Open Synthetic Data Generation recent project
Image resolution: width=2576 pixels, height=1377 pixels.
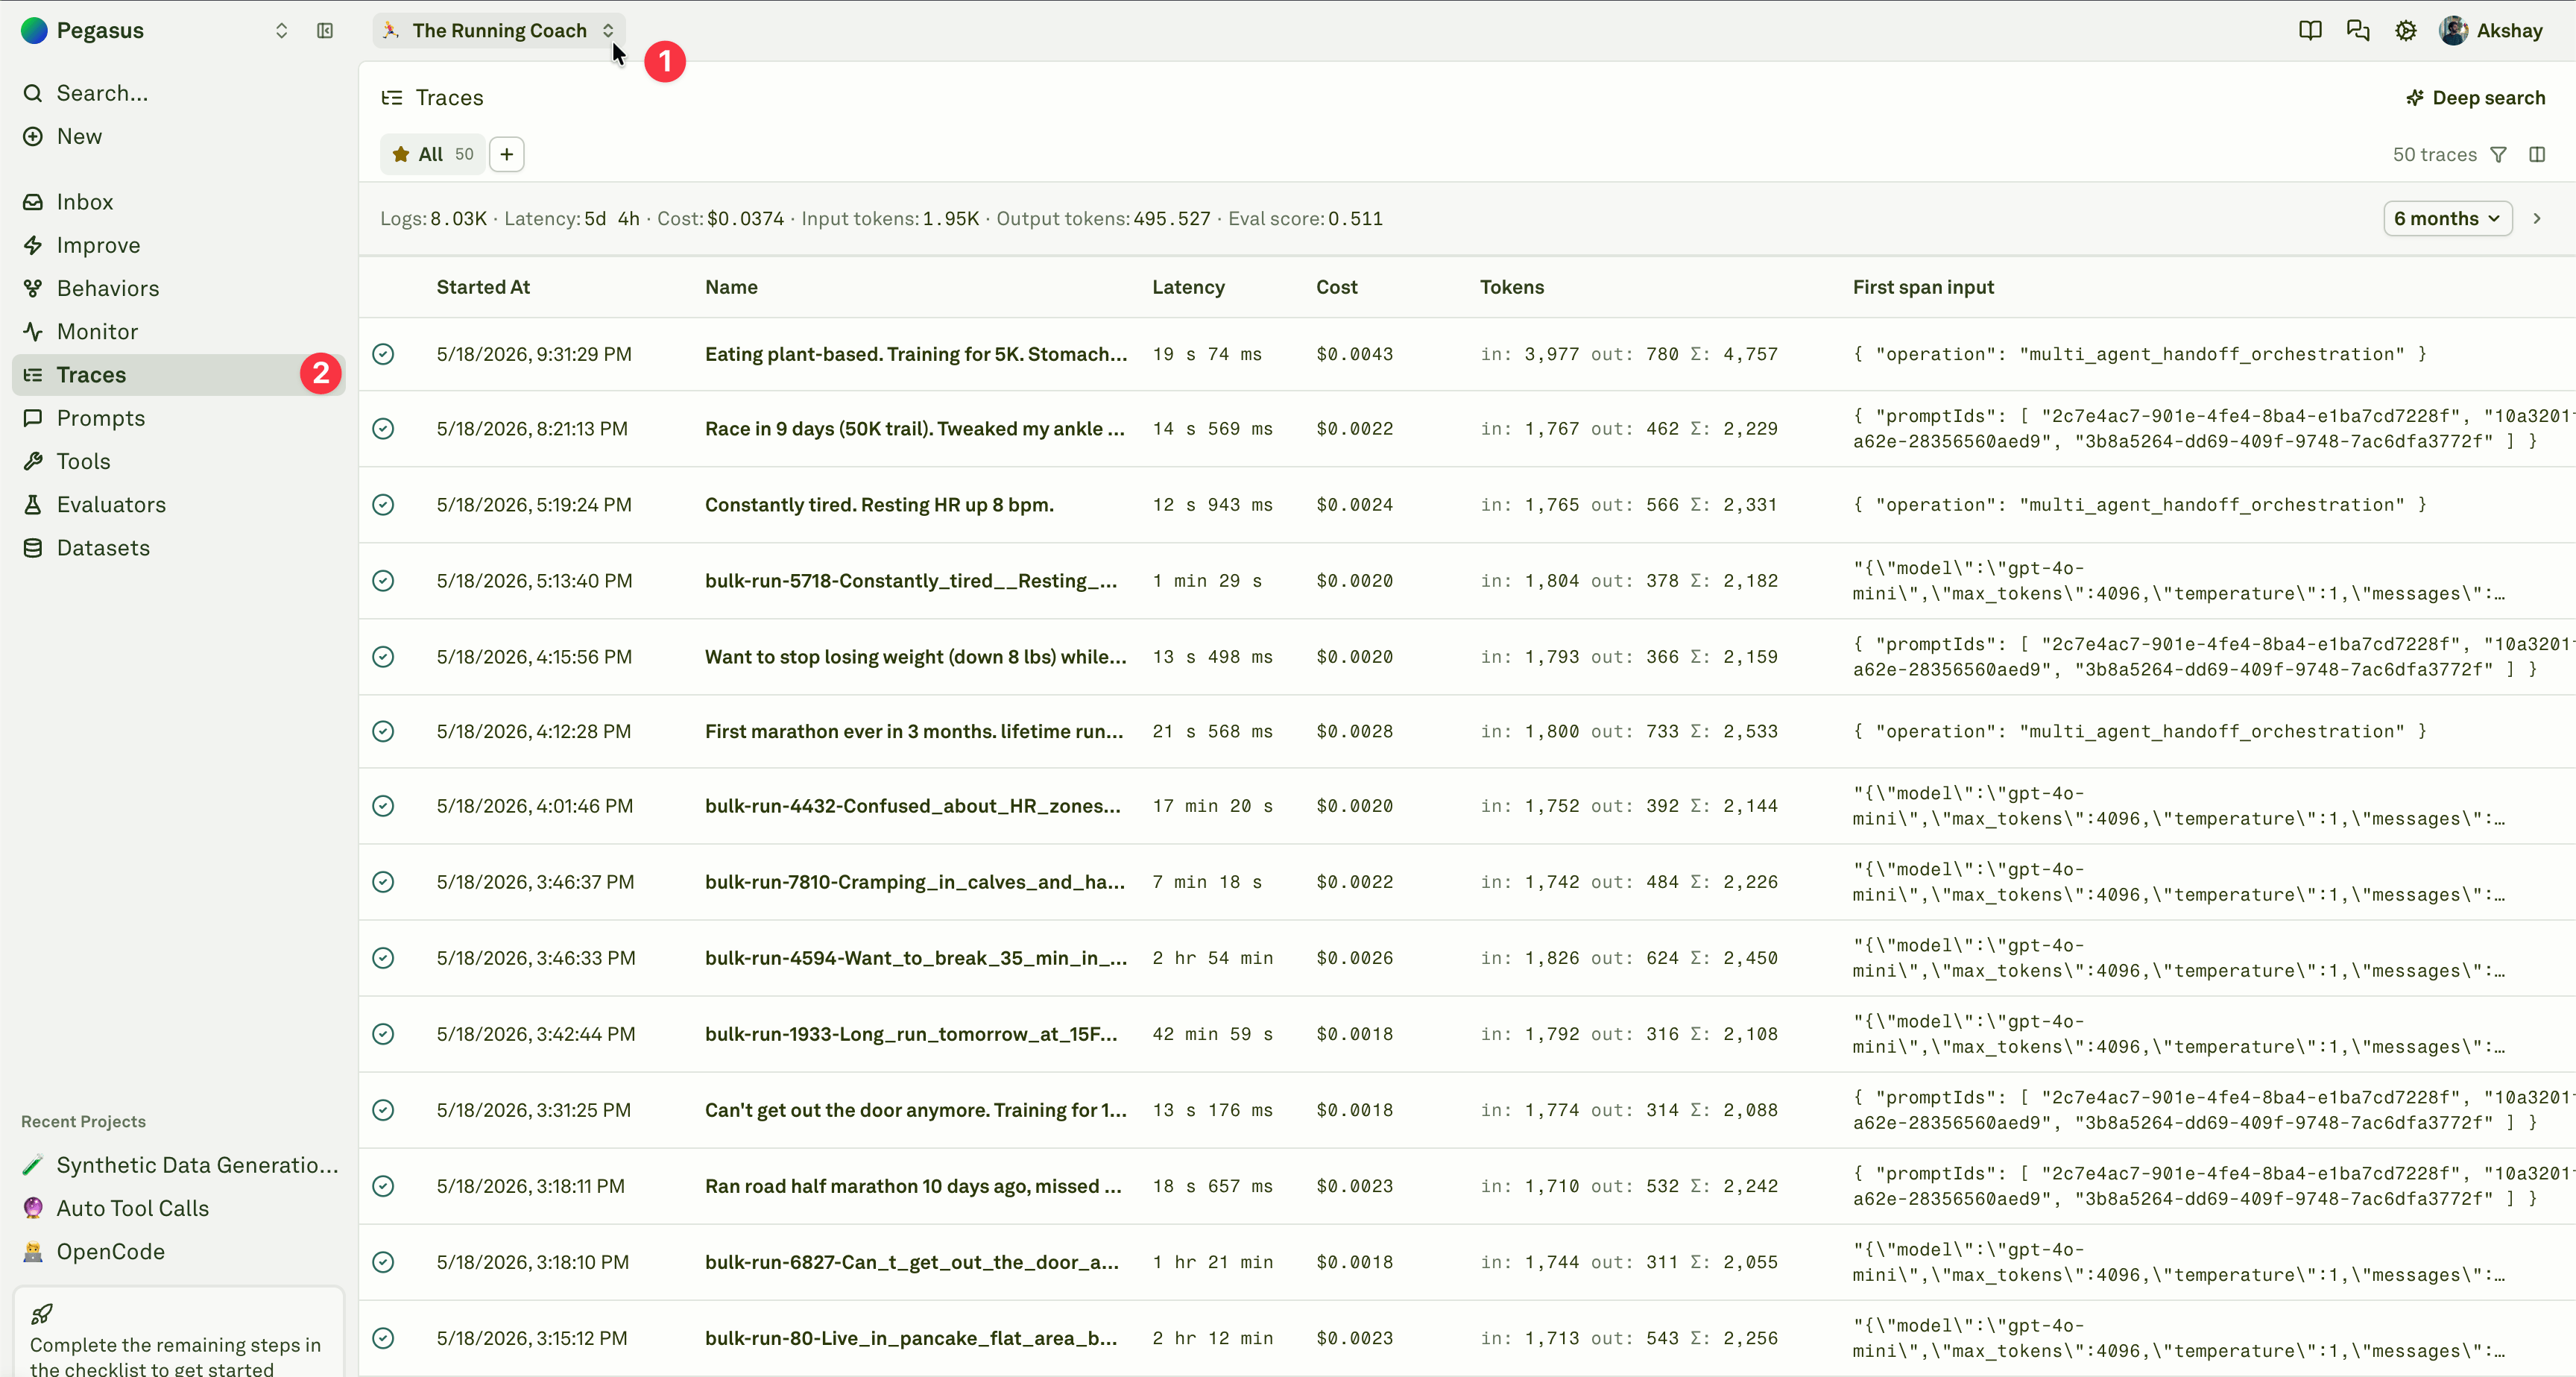tap(180, 1165)
